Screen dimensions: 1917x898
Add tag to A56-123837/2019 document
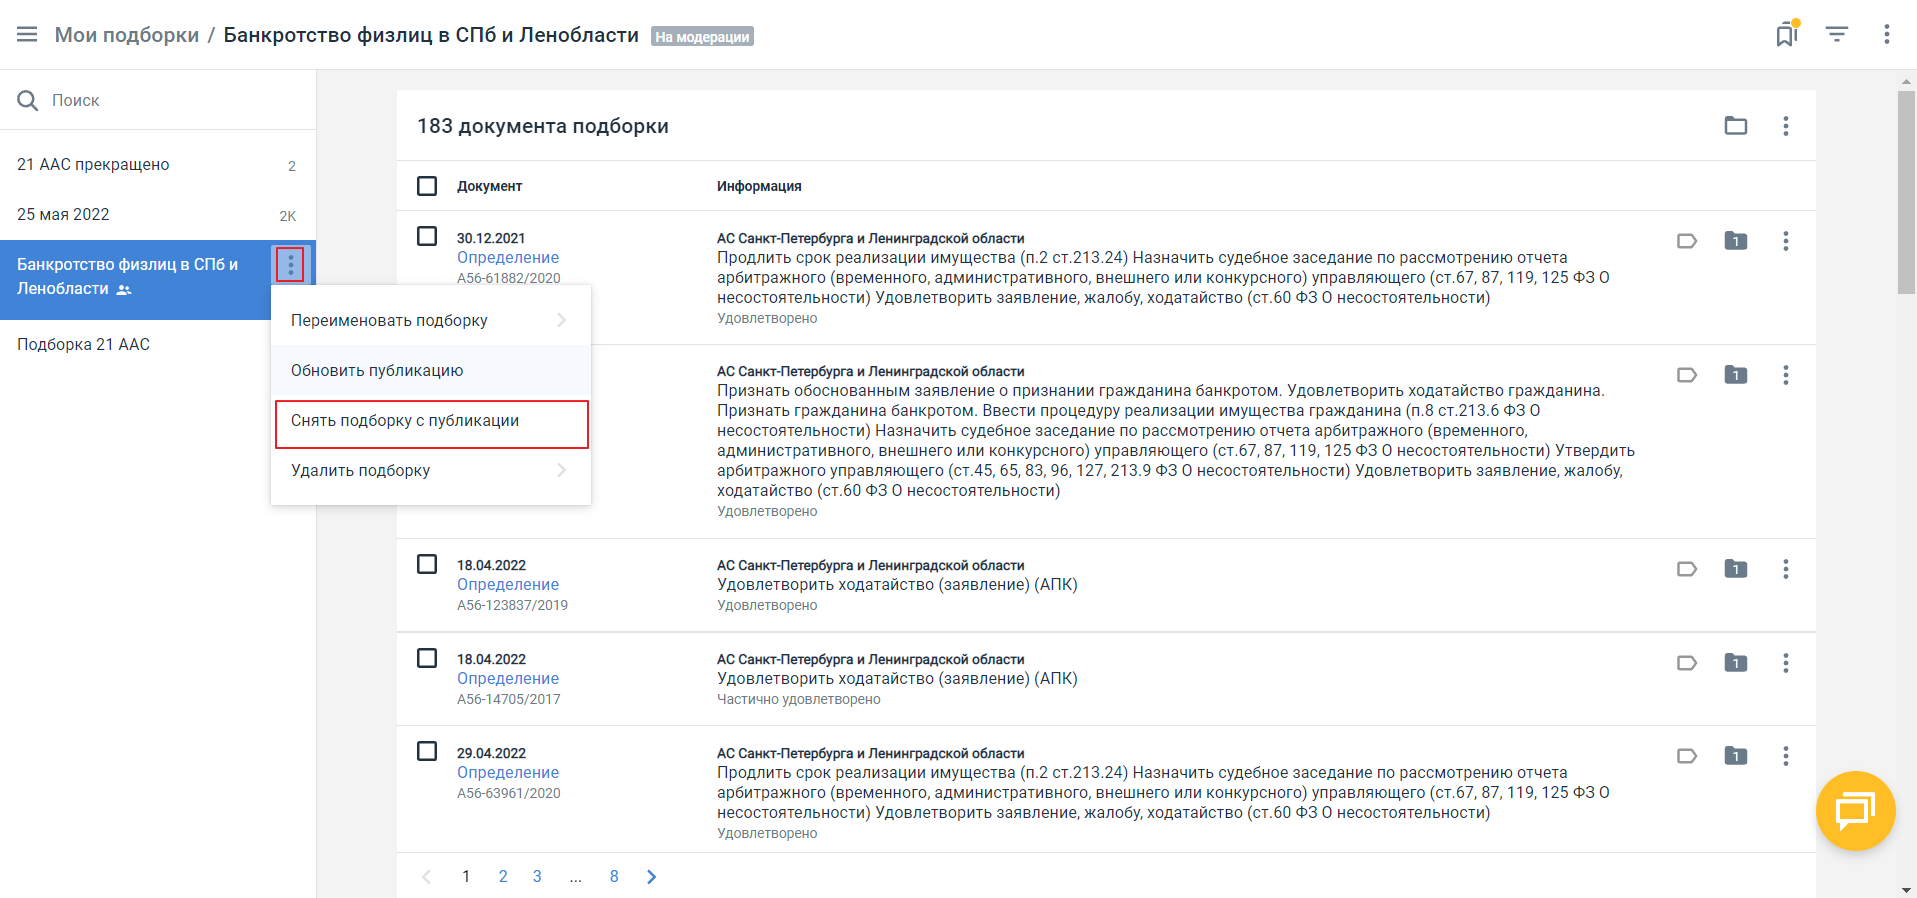coord(1687,569)
